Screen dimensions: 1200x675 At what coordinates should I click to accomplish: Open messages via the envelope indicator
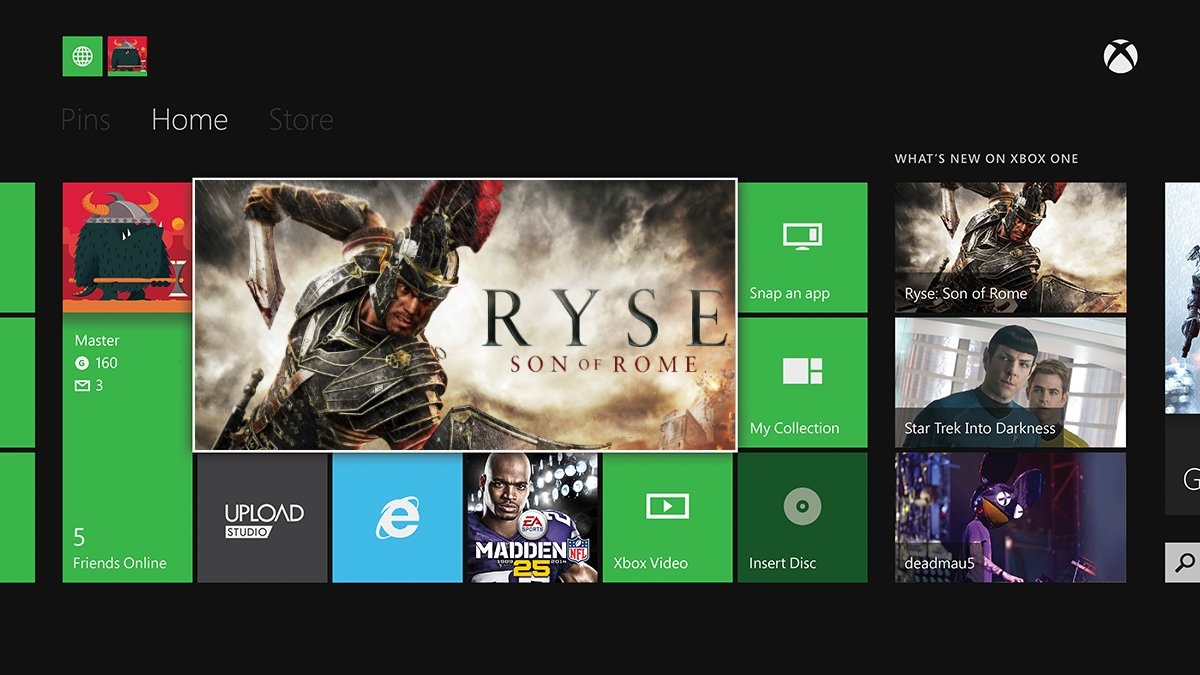(82, 384)
